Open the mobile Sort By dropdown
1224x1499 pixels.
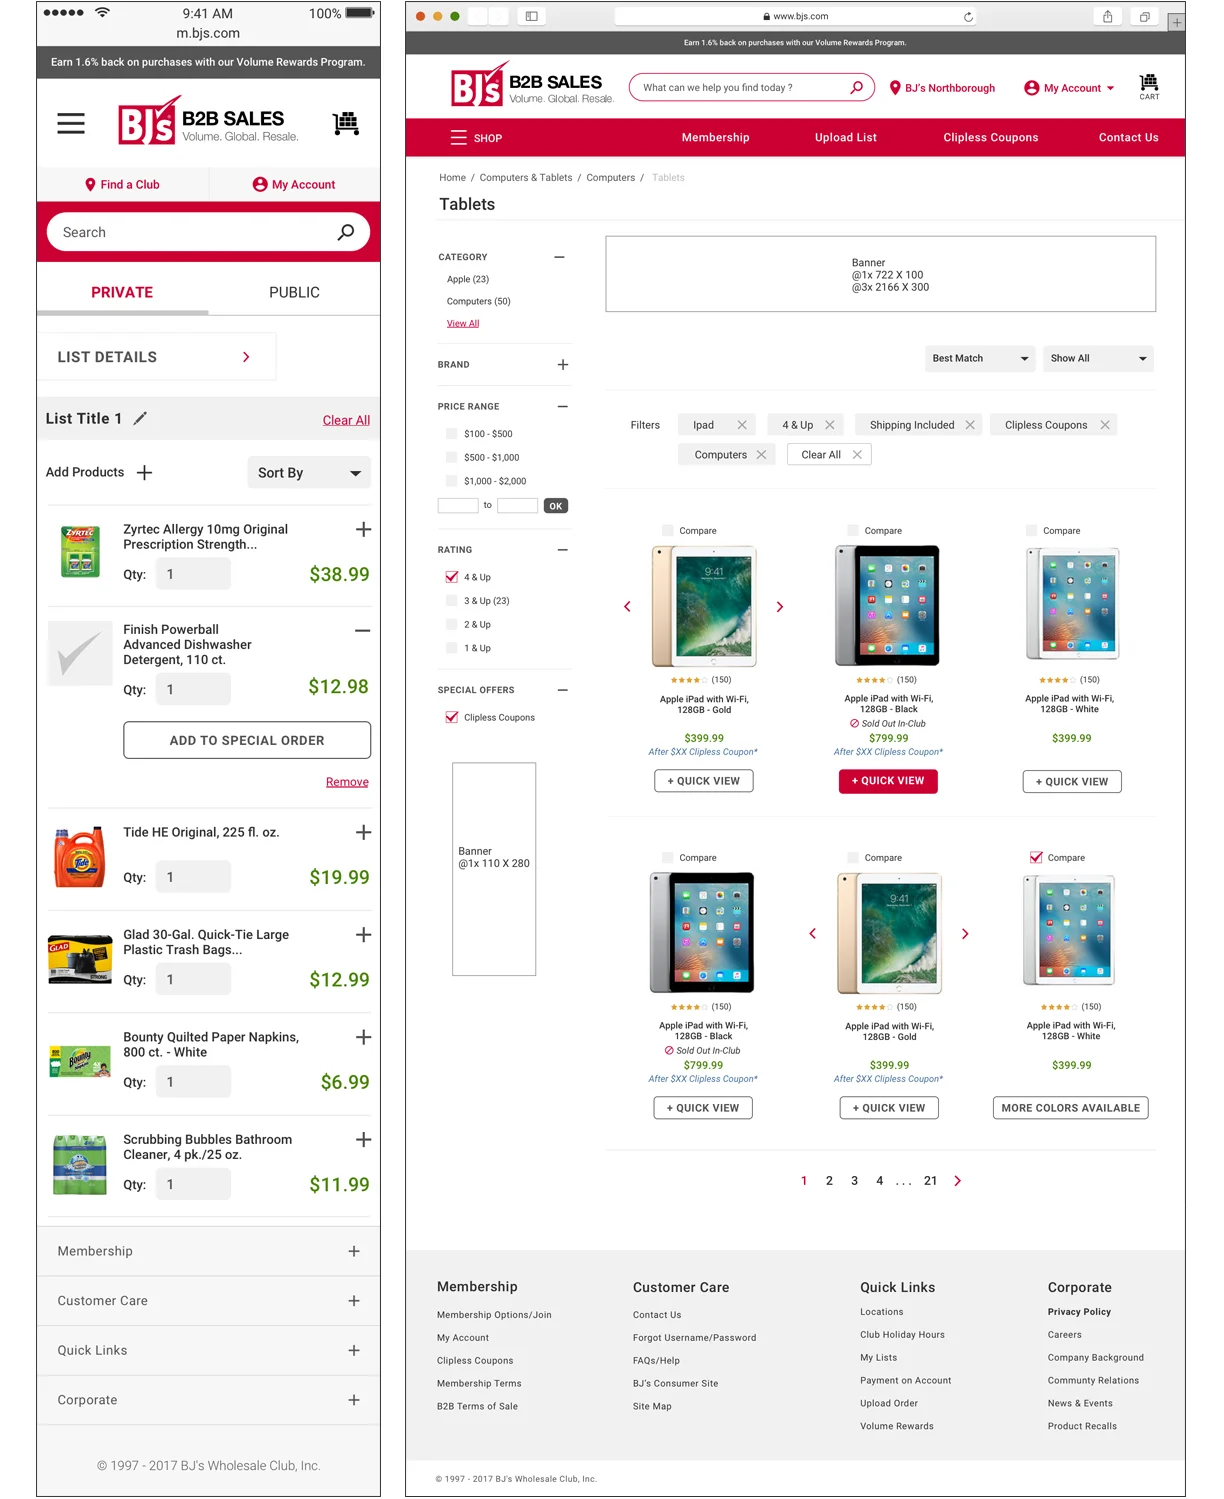tap(309, 473)
